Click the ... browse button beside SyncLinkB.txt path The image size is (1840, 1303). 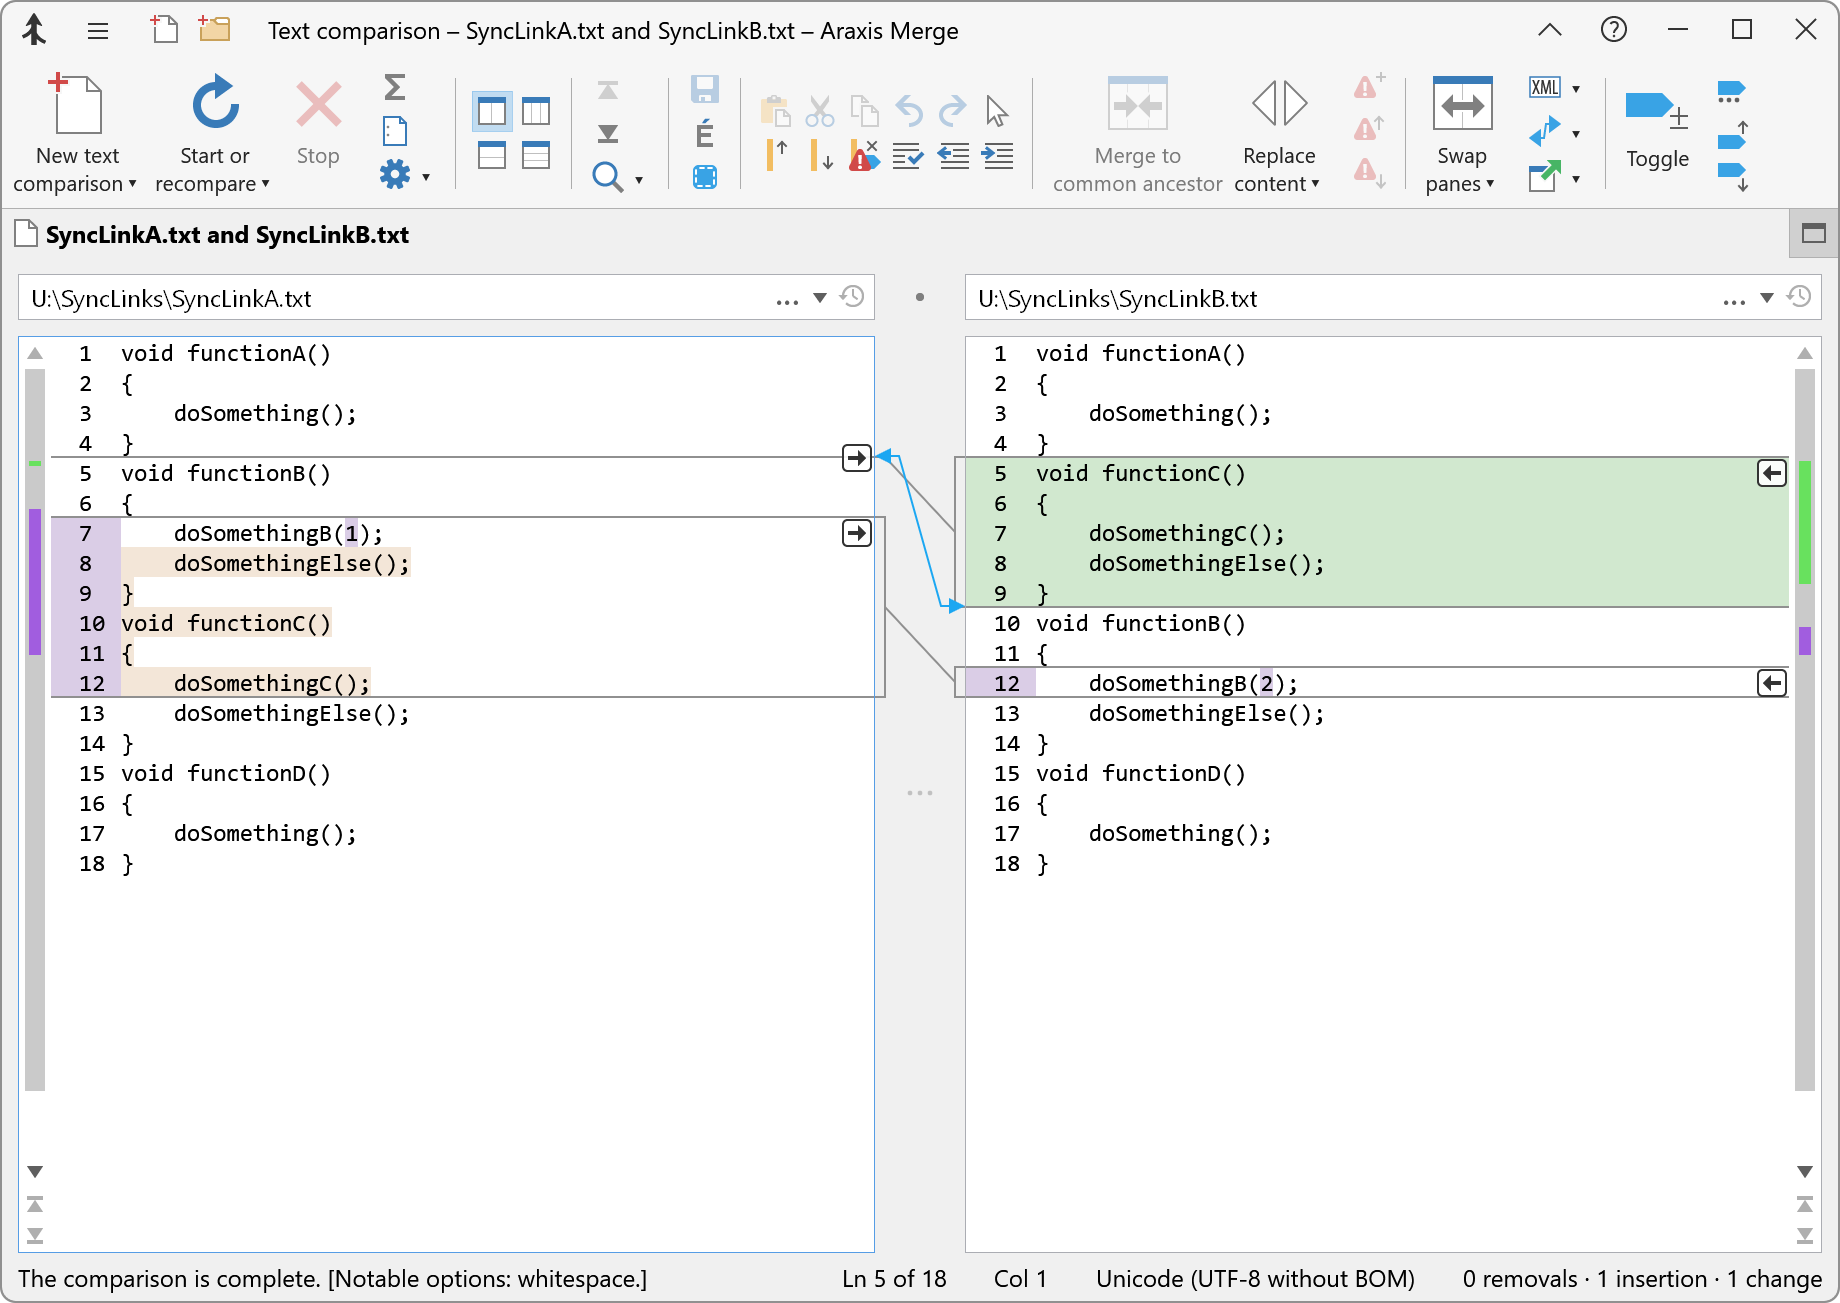click(1733, 299)
